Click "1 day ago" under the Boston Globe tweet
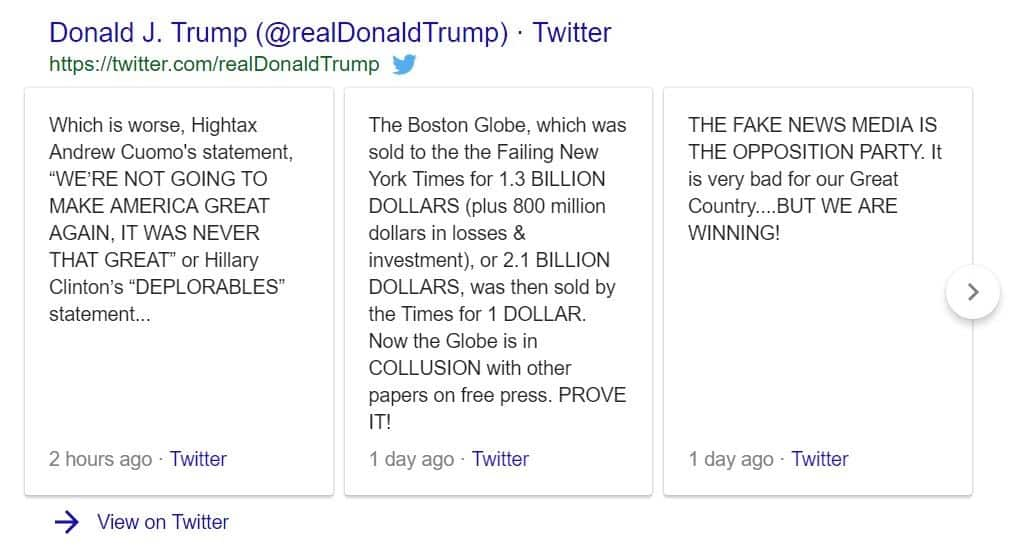This screenshot has width=1019, height=556. pyautogui.click(x=411, y=459)
